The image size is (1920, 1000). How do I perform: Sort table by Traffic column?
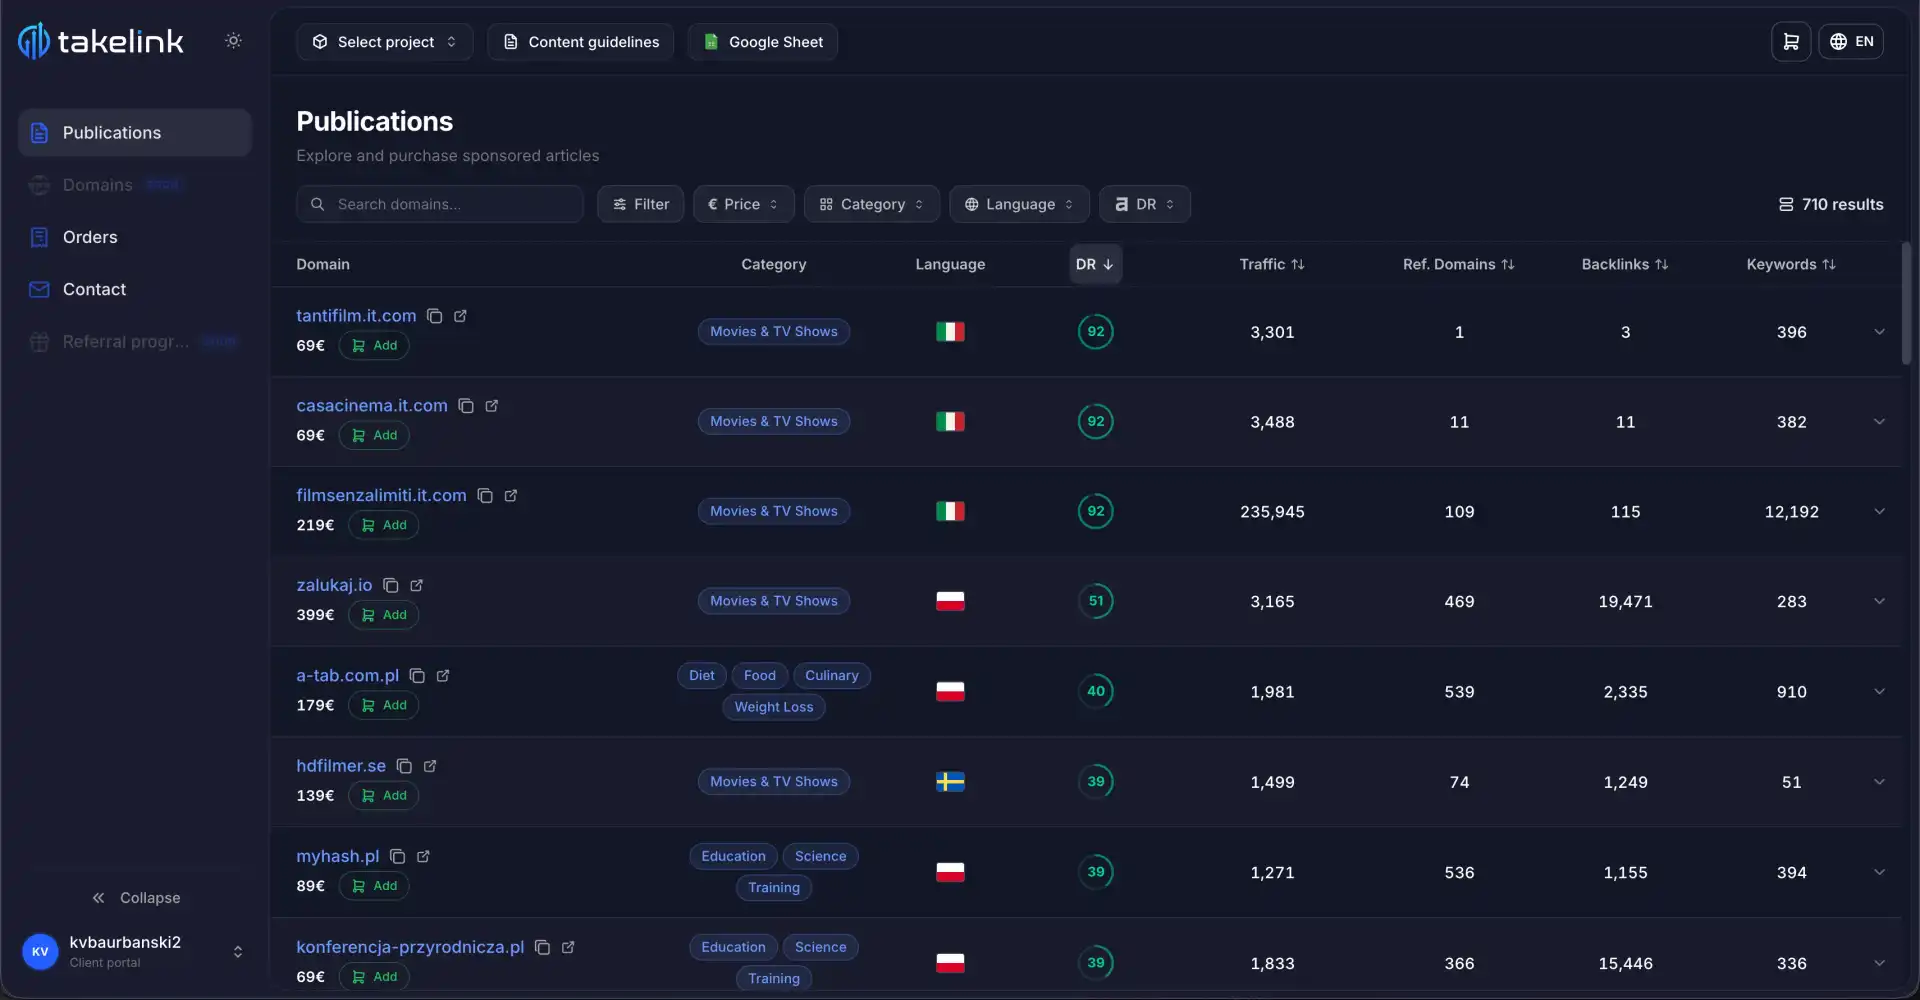(x=1272, y=264)
